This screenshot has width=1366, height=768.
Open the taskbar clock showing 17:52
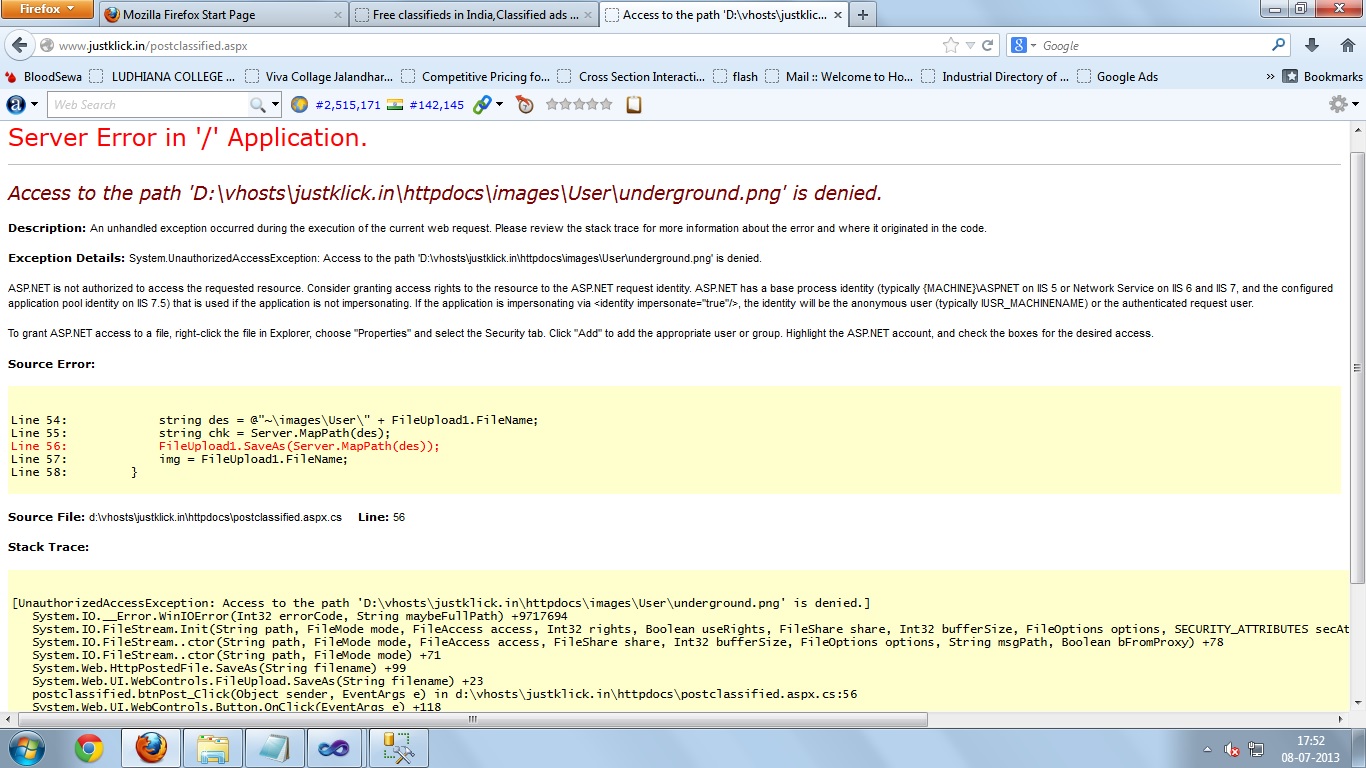(x=1310, y=749)
